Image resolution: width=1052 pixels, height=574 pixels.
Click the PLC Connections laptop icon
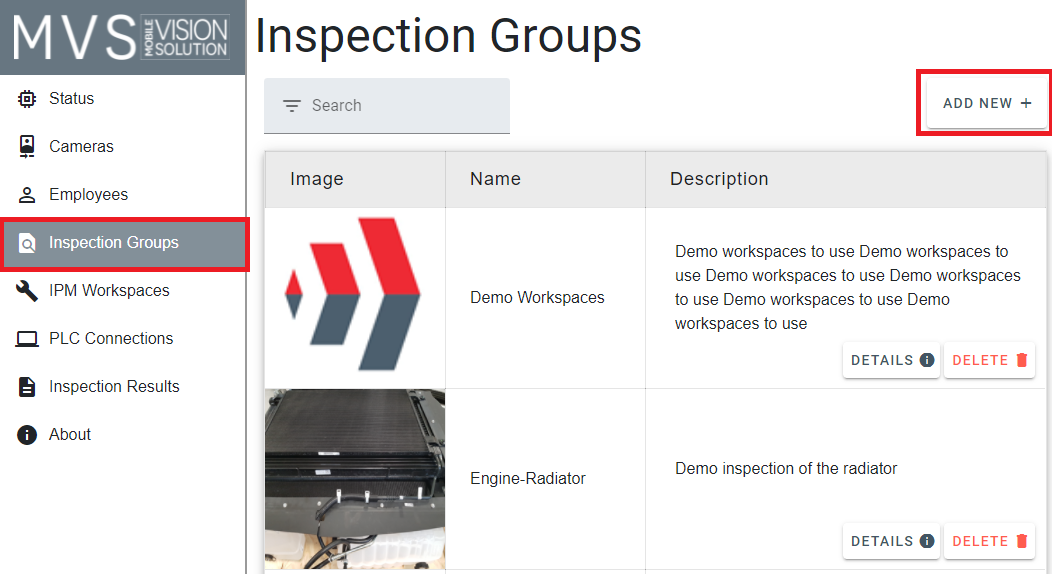pos(27,339)
